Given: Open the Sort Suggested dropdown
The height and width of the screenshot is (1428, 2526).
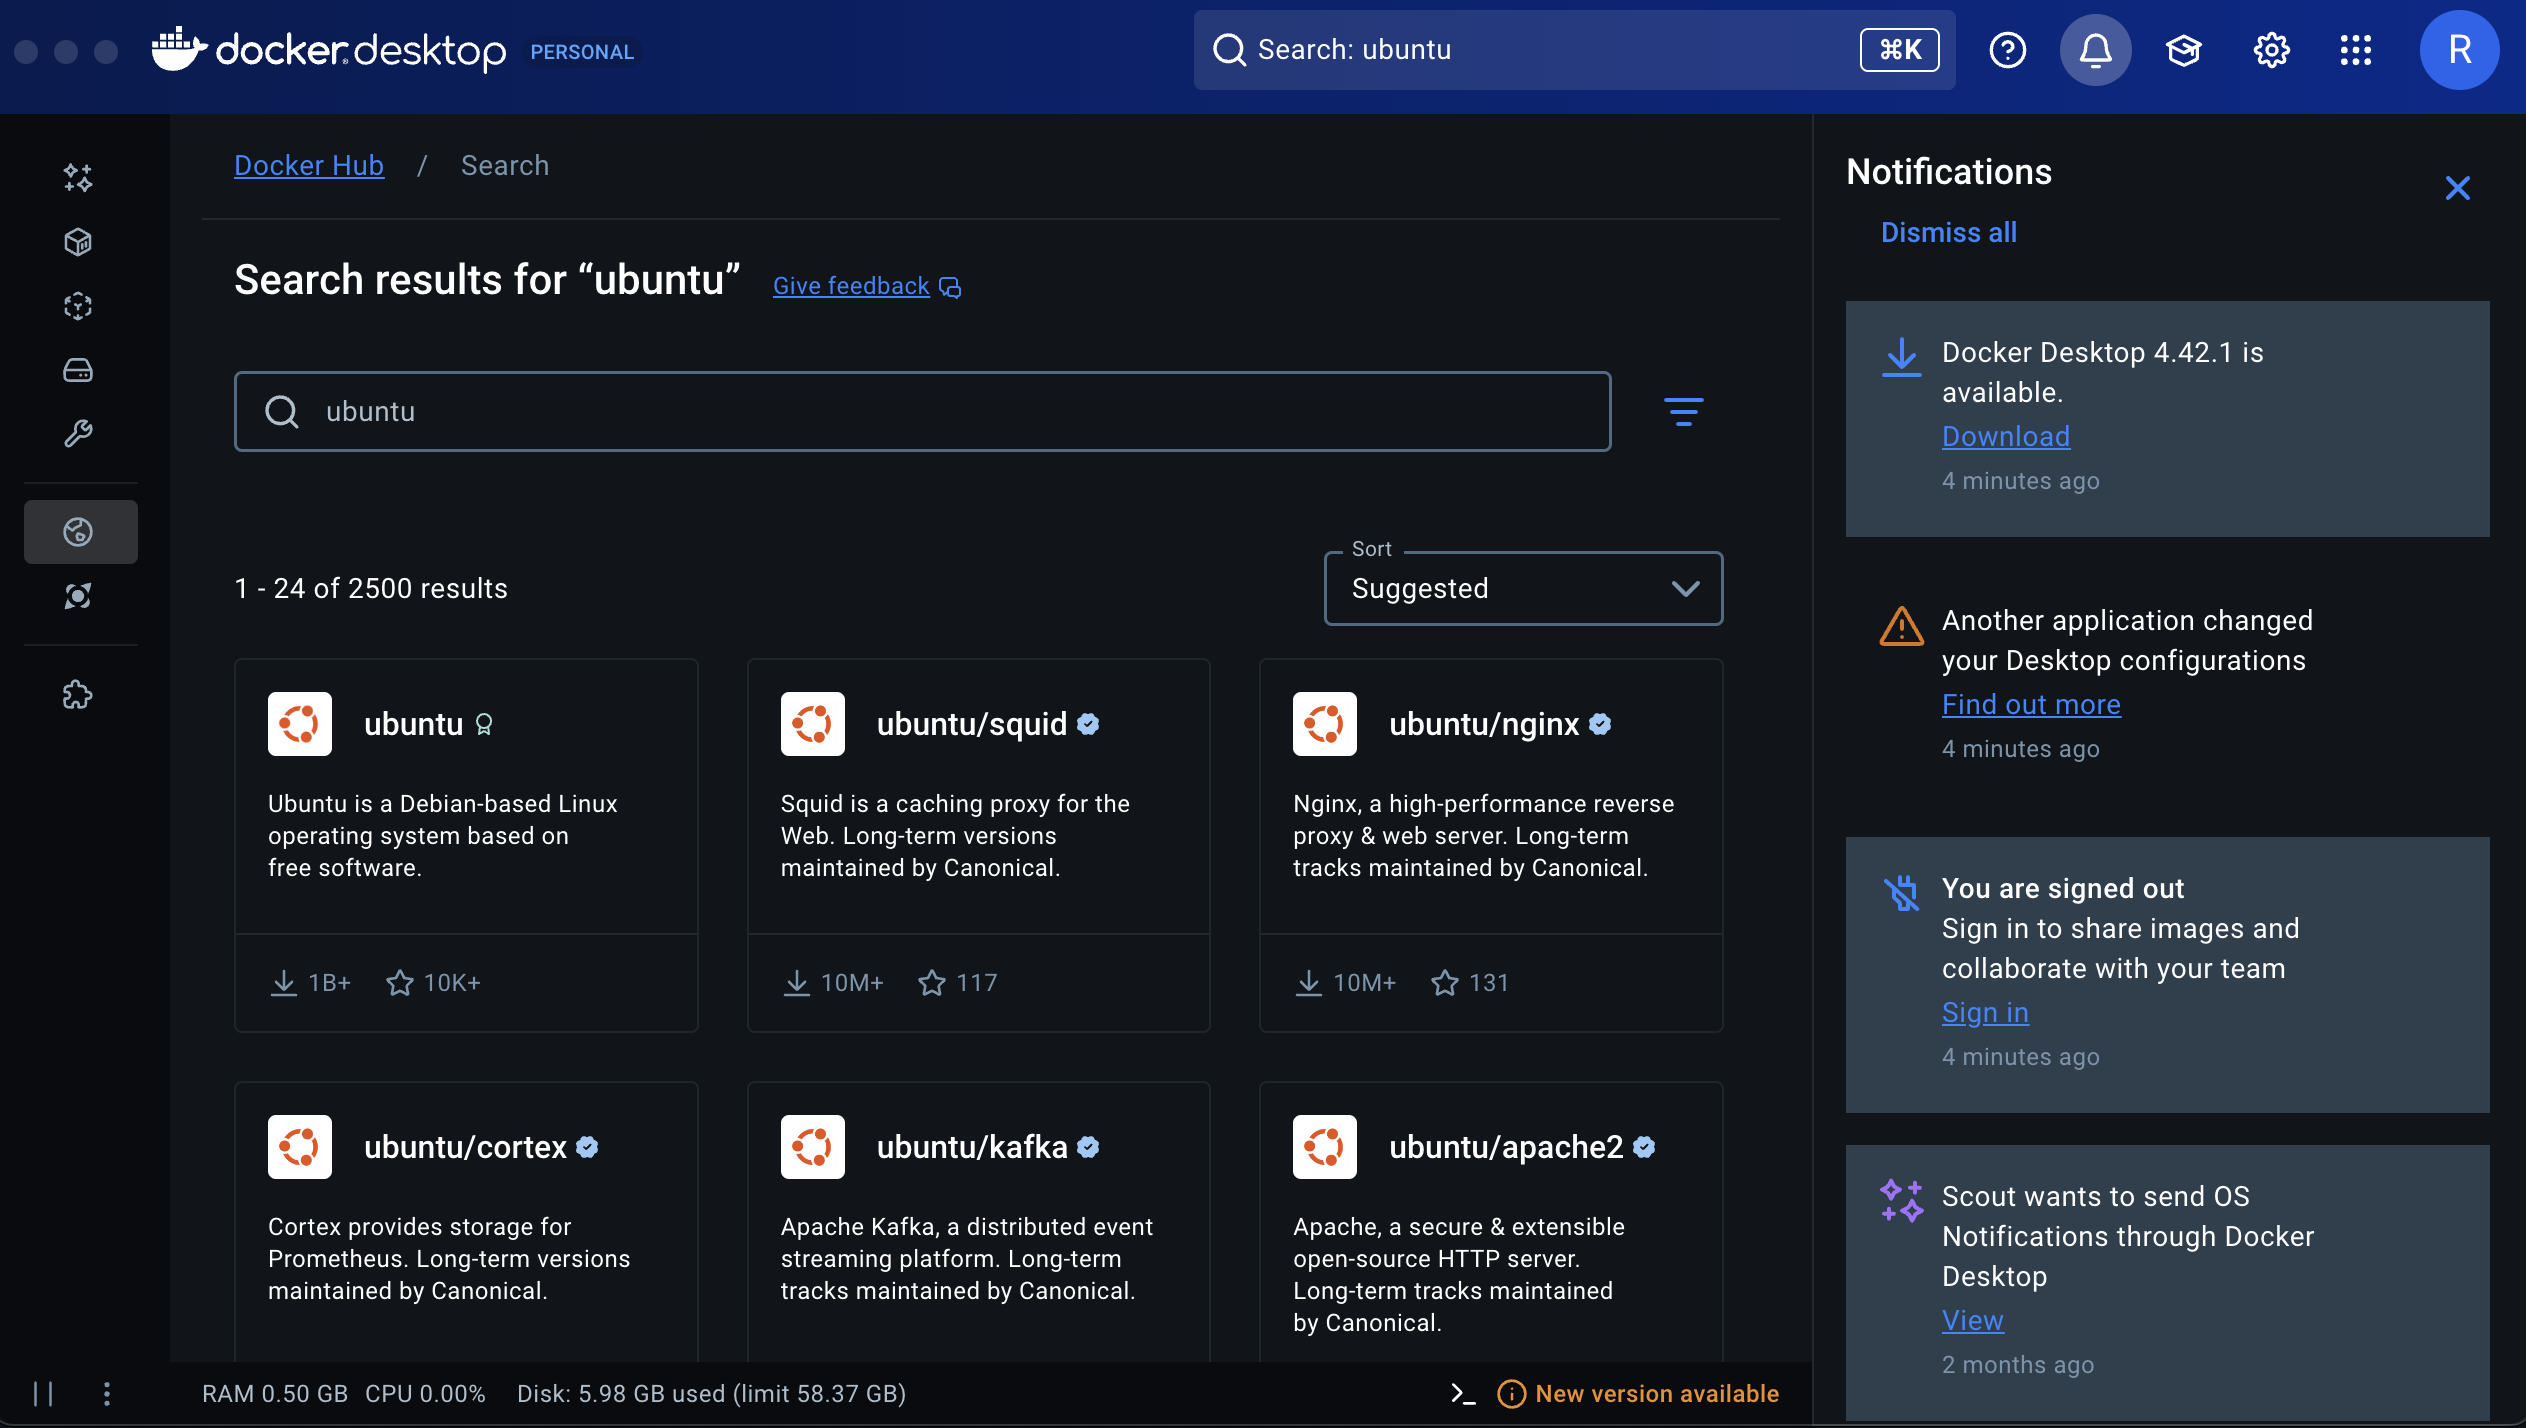Looking at the screenshot, I should point(1522,588).
